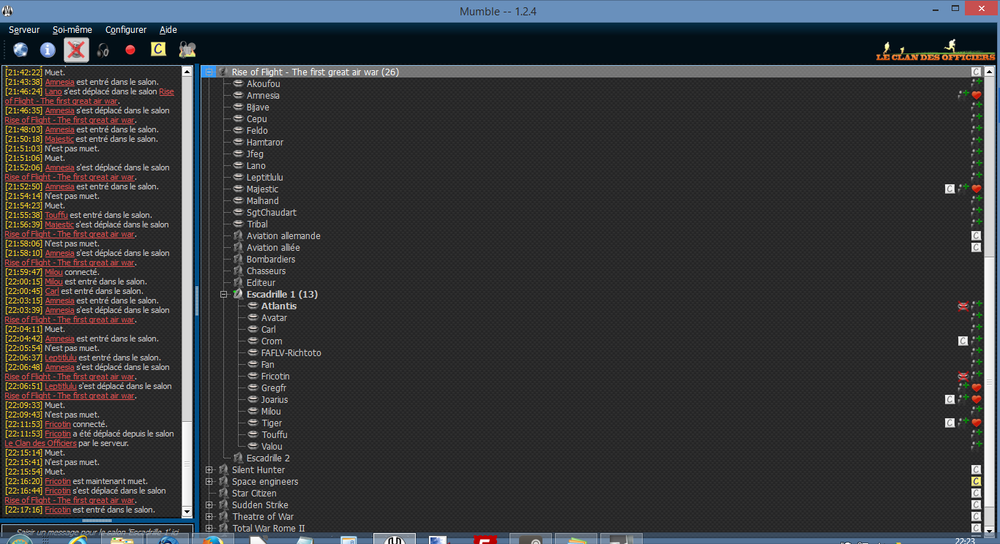Click the green authenticated icon on Akoufou's row

coord(976,84)
